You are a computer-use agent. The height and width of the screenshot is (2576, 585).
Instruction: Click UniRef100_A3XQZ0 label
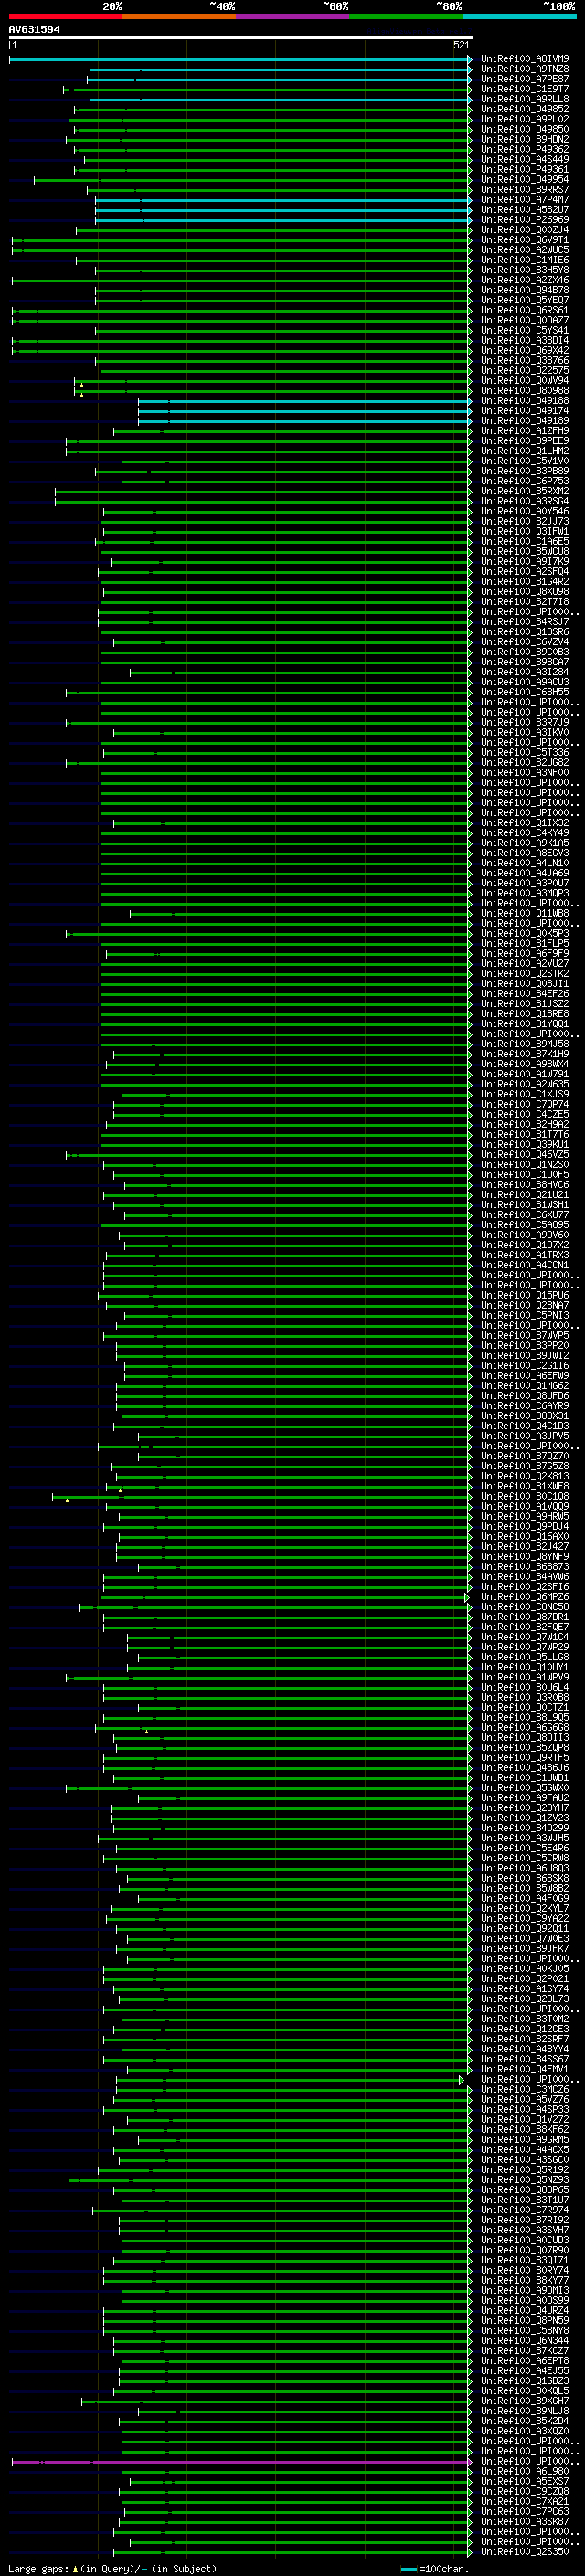point(525,2431)
